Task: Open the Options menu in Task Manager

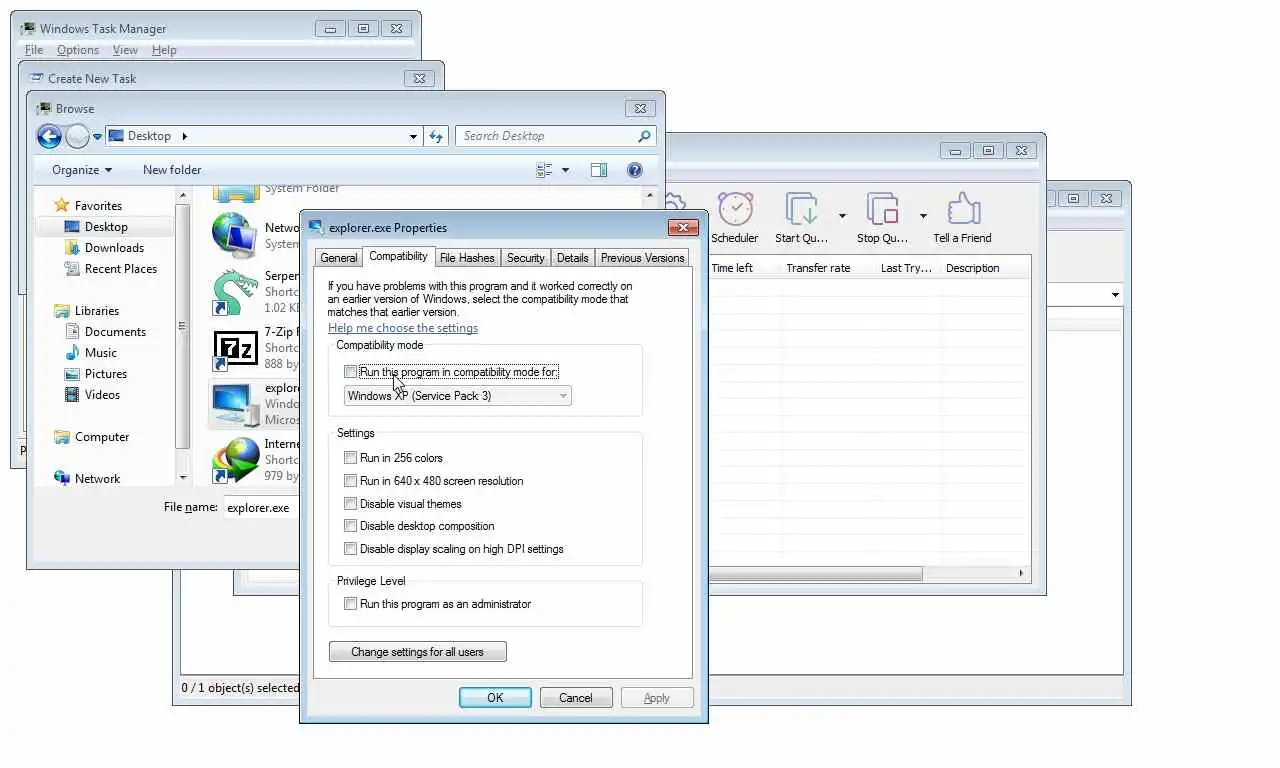Action: [77, 50]
